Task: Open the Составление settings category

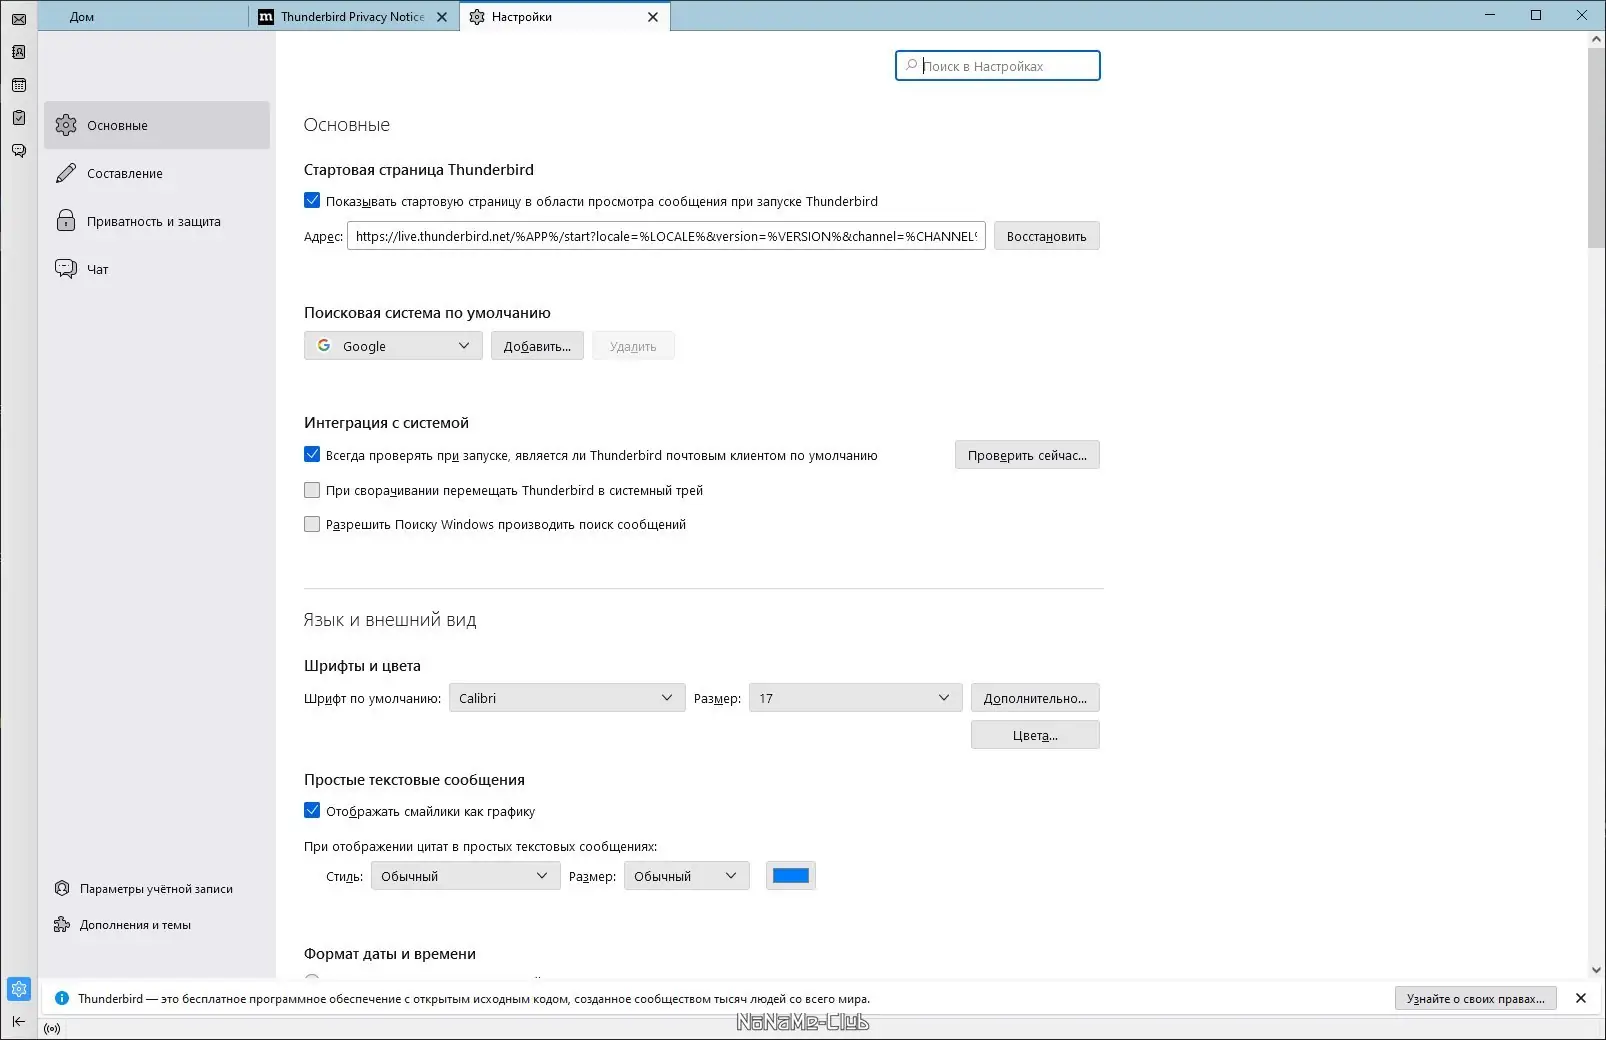Action: click(x=157, y=173)
